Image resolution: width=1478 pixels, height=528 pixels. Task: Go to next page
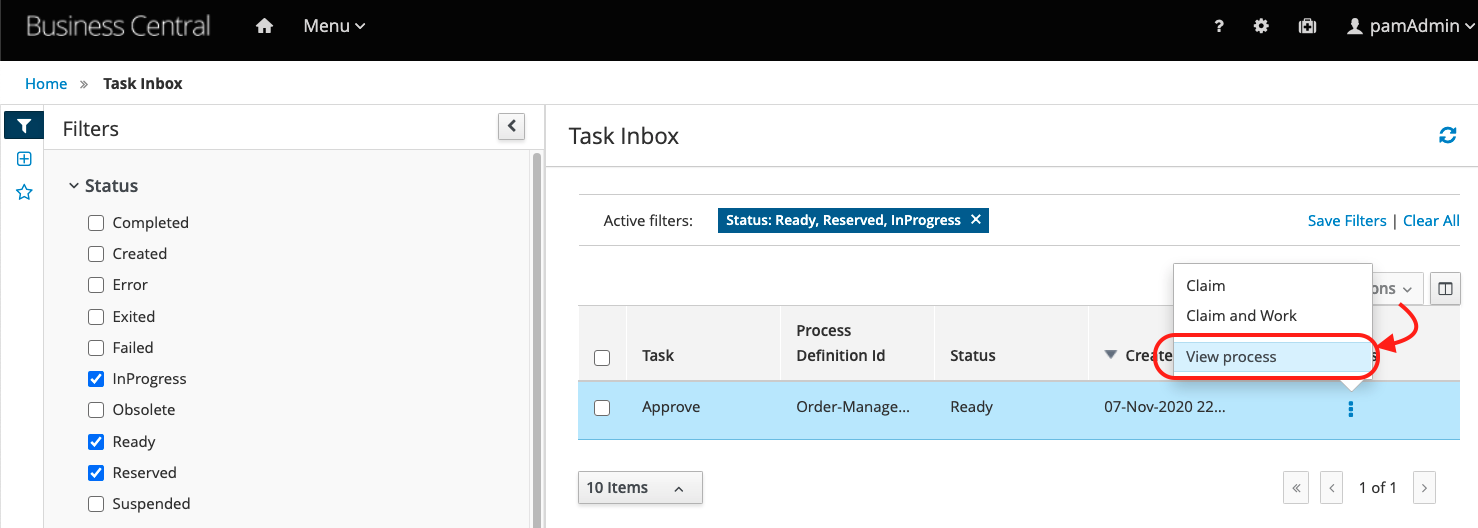[1424, 488]
